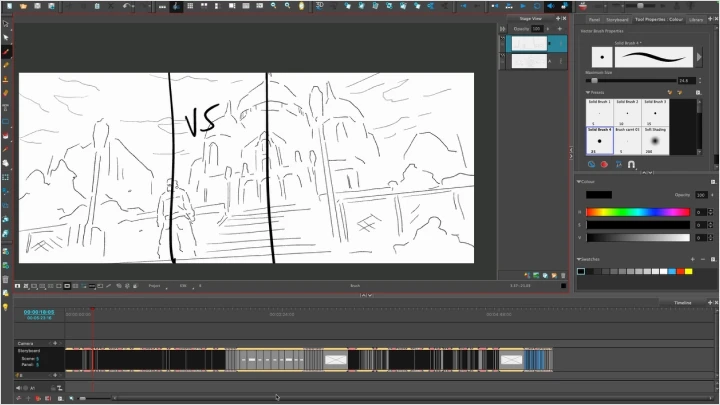The image size is (720, 405).
Task: Open the Panel tab
Action: coord(594,19)
